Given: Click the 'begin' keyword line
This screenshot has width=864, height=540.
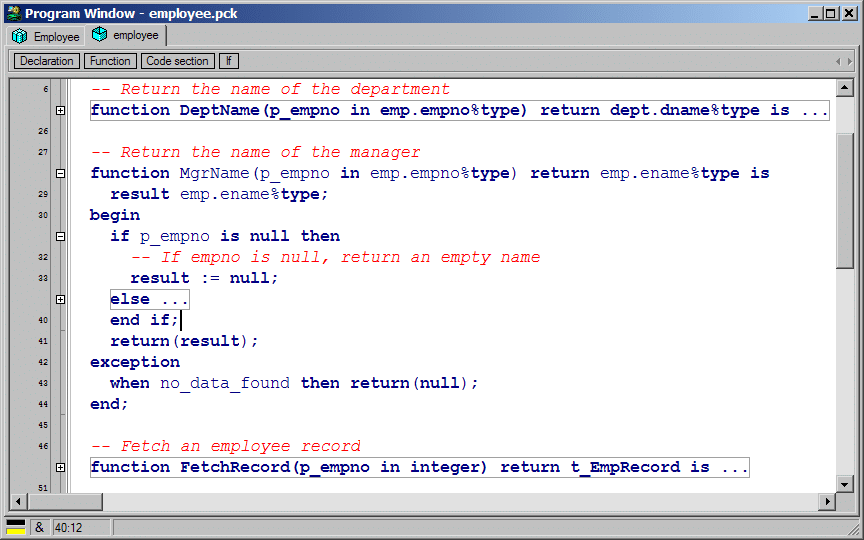Looking at the screenshot, I should click(115, 215).
